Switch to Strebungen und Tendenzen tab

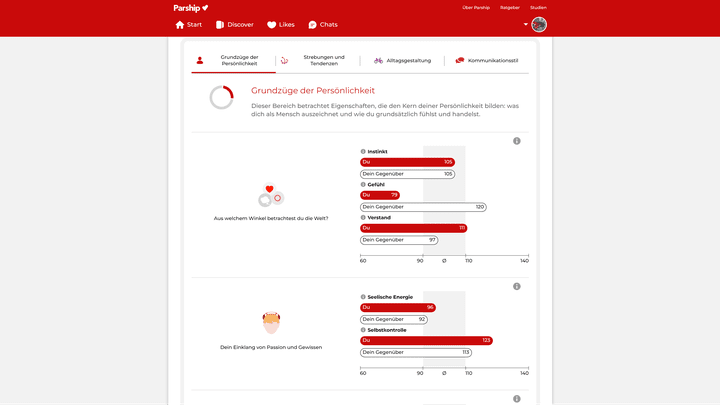tap(317, 60)
